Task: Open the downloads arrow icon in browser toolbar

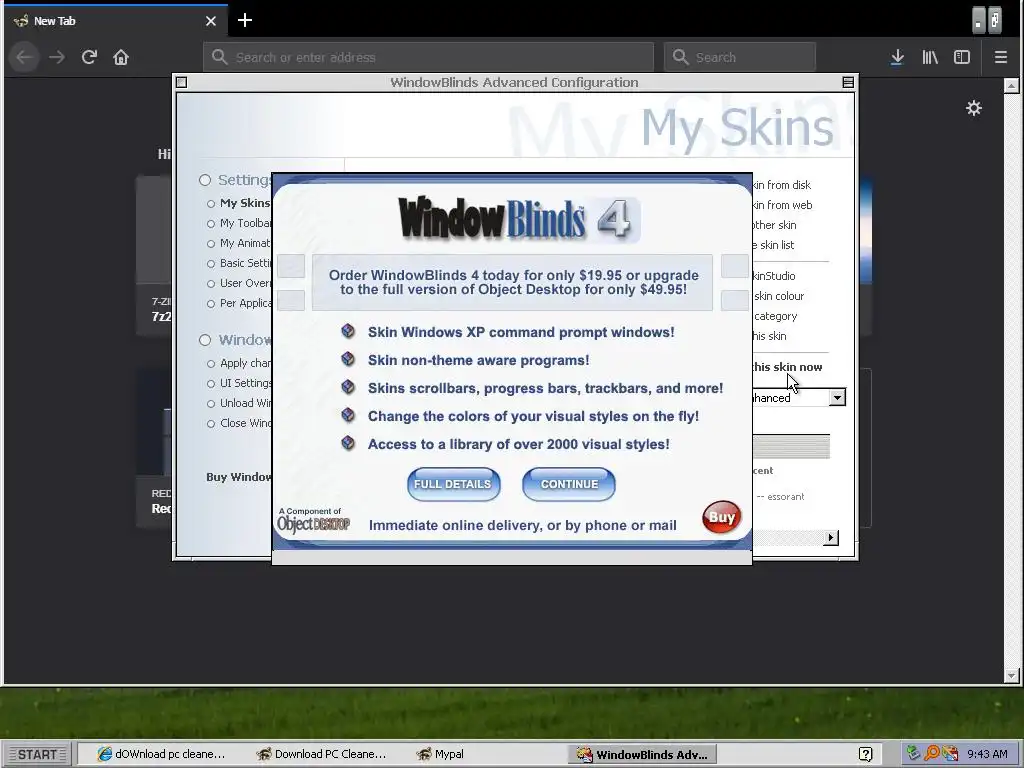Action: 897,57
